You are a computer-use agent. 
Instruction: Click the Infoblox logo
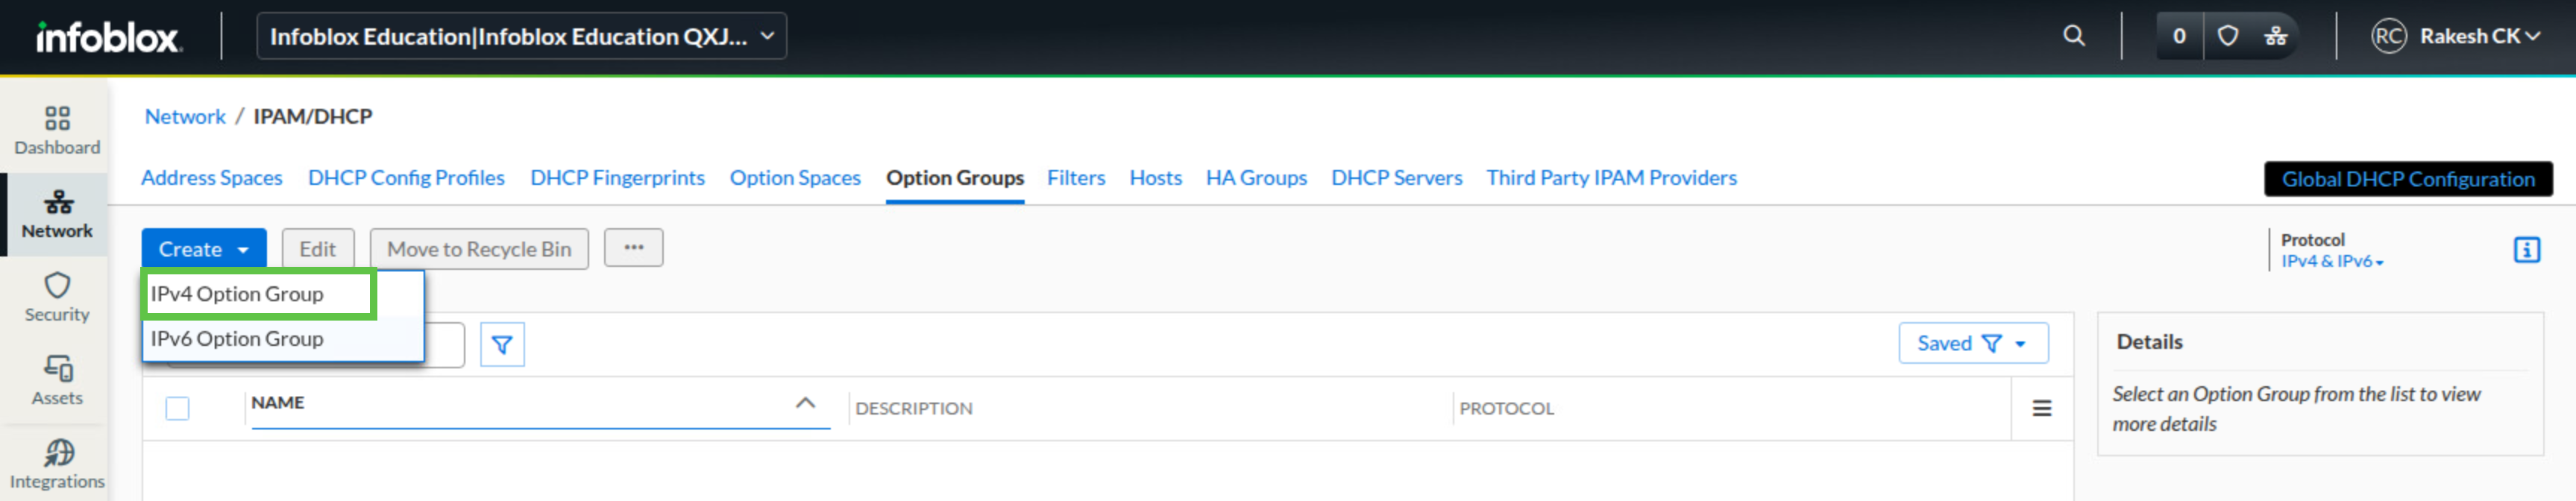(x=108, y=37)
